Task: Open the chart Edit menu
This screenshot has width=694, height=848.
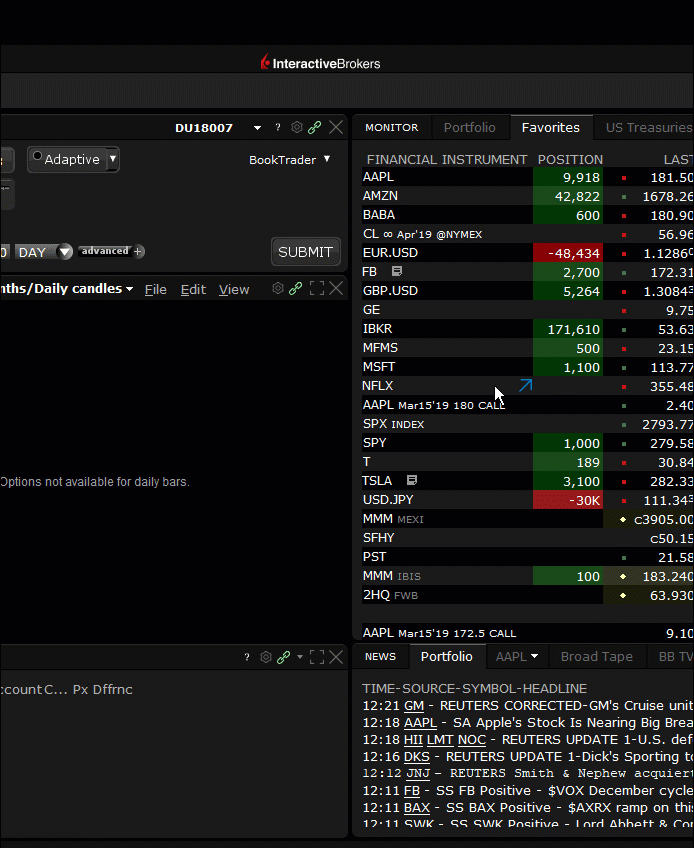Action: [x=193, y=290]
